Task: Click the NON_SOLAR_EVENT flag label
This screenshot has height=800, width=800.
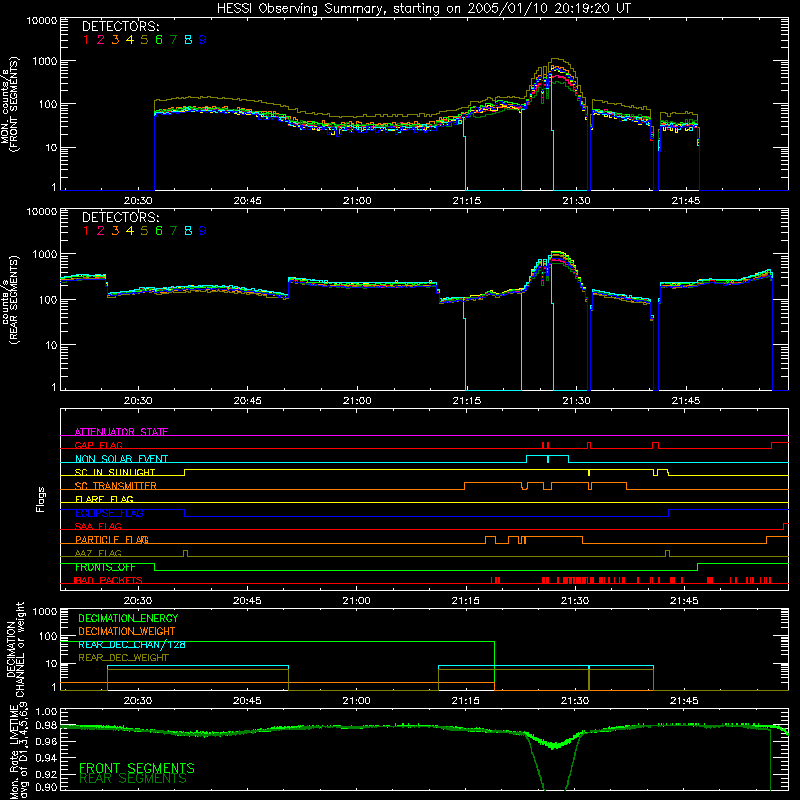Action: [121, 459]
